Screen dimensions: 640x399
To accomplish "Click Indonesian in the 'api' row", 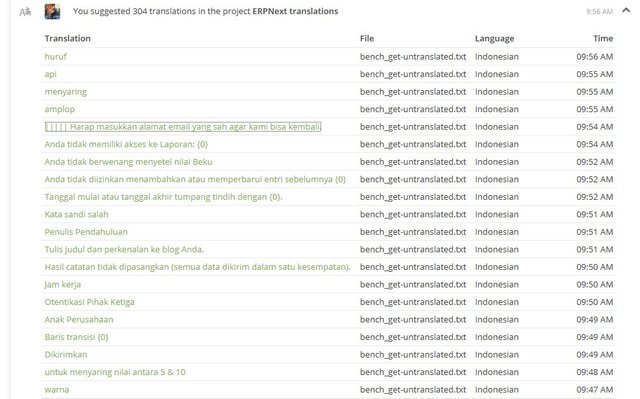I will tap(497, 74).
